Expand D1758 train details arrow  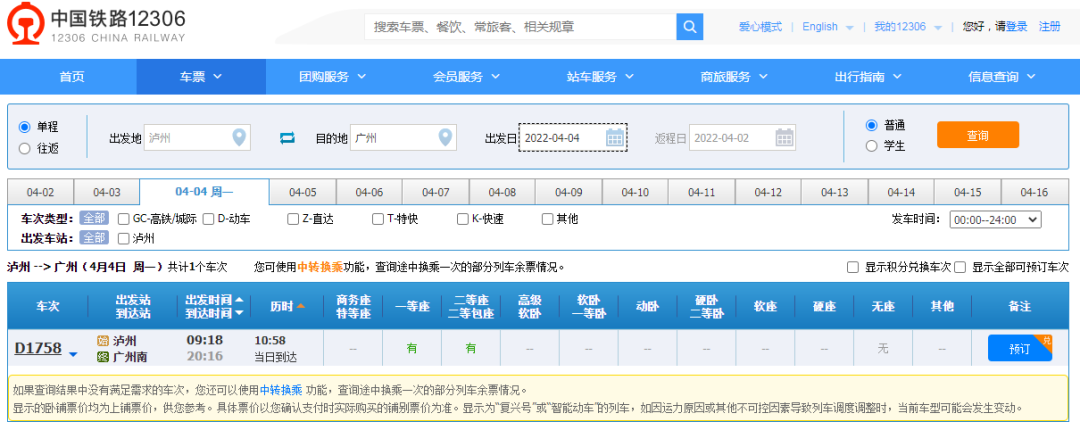click(x=73, y=354)
